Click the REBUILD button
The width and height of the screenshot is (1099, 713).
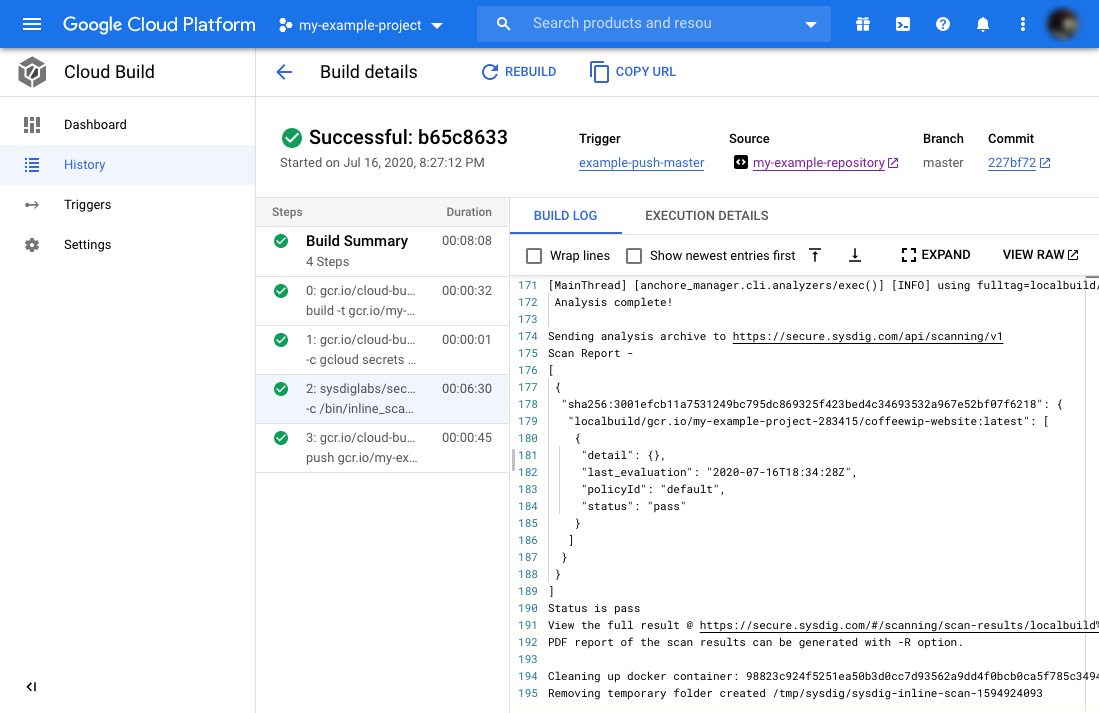tap(519, 72)
